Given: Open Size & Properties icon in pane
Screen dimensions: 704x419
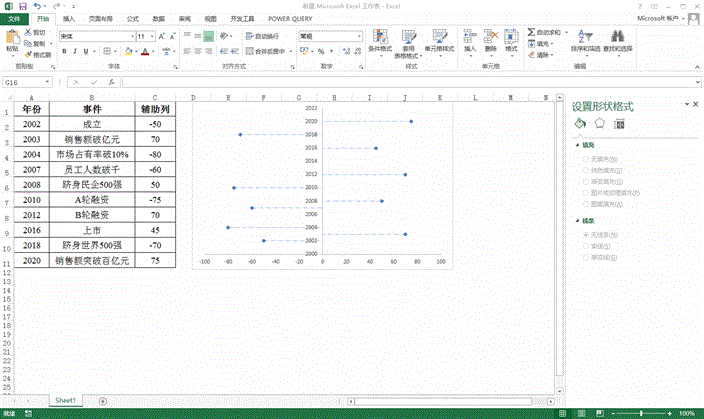Looking at the screenshot, I should 620,123.
